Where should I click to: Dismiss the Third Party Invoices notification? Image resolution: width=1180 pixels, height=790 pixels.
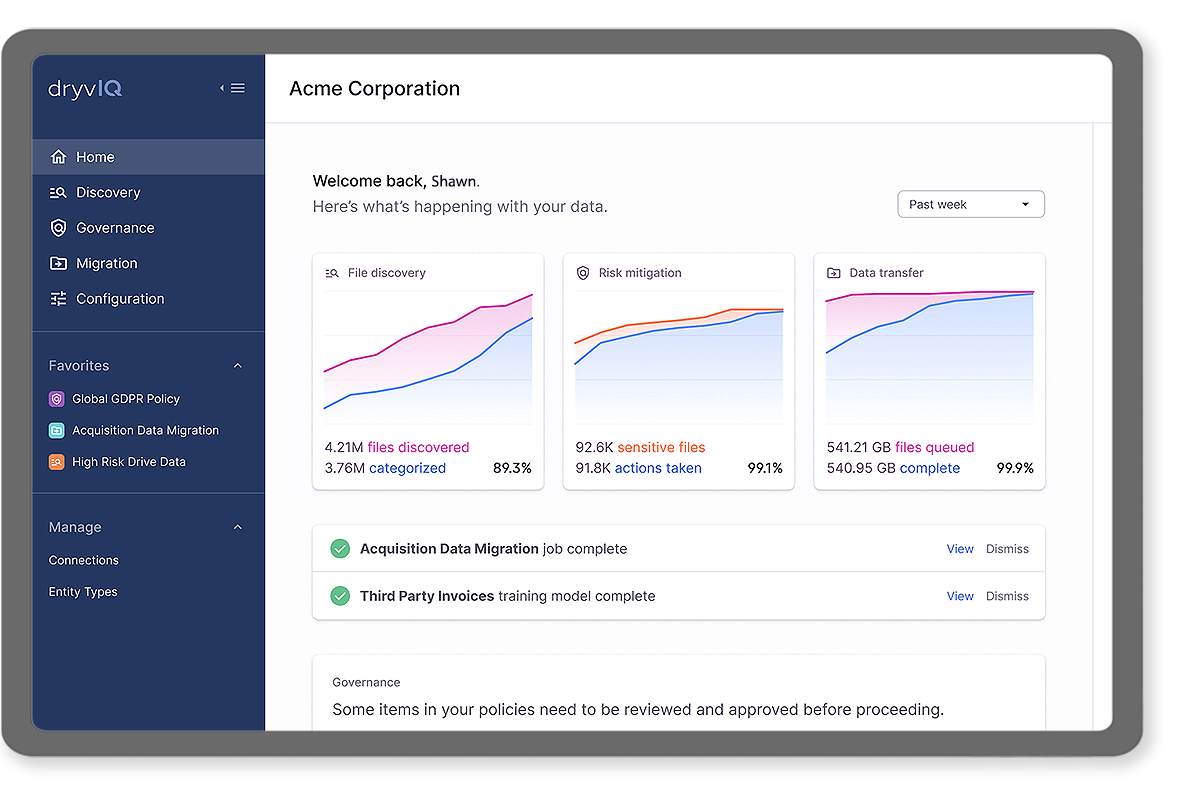[1006, 596]
